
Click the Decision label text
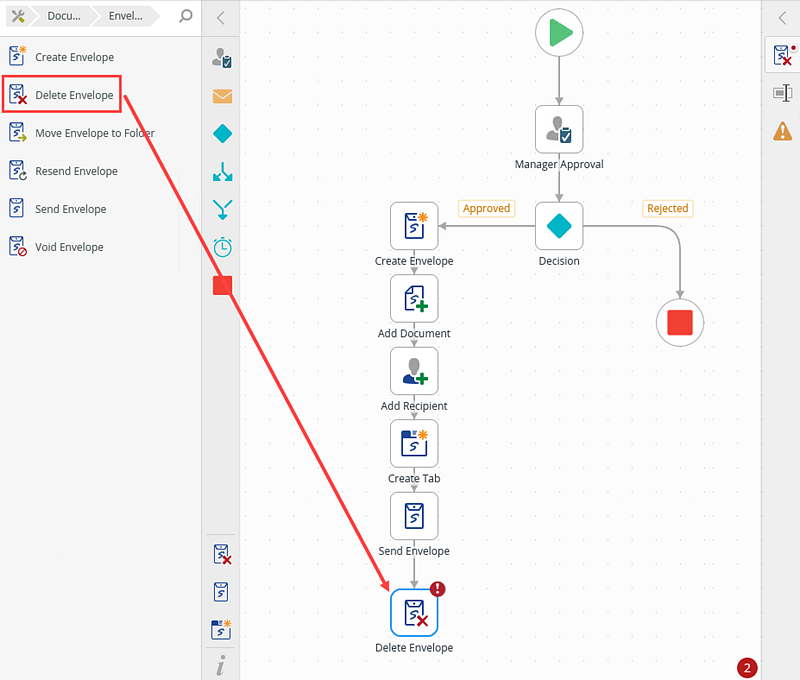pyautogui.click(x=559, y=261)
